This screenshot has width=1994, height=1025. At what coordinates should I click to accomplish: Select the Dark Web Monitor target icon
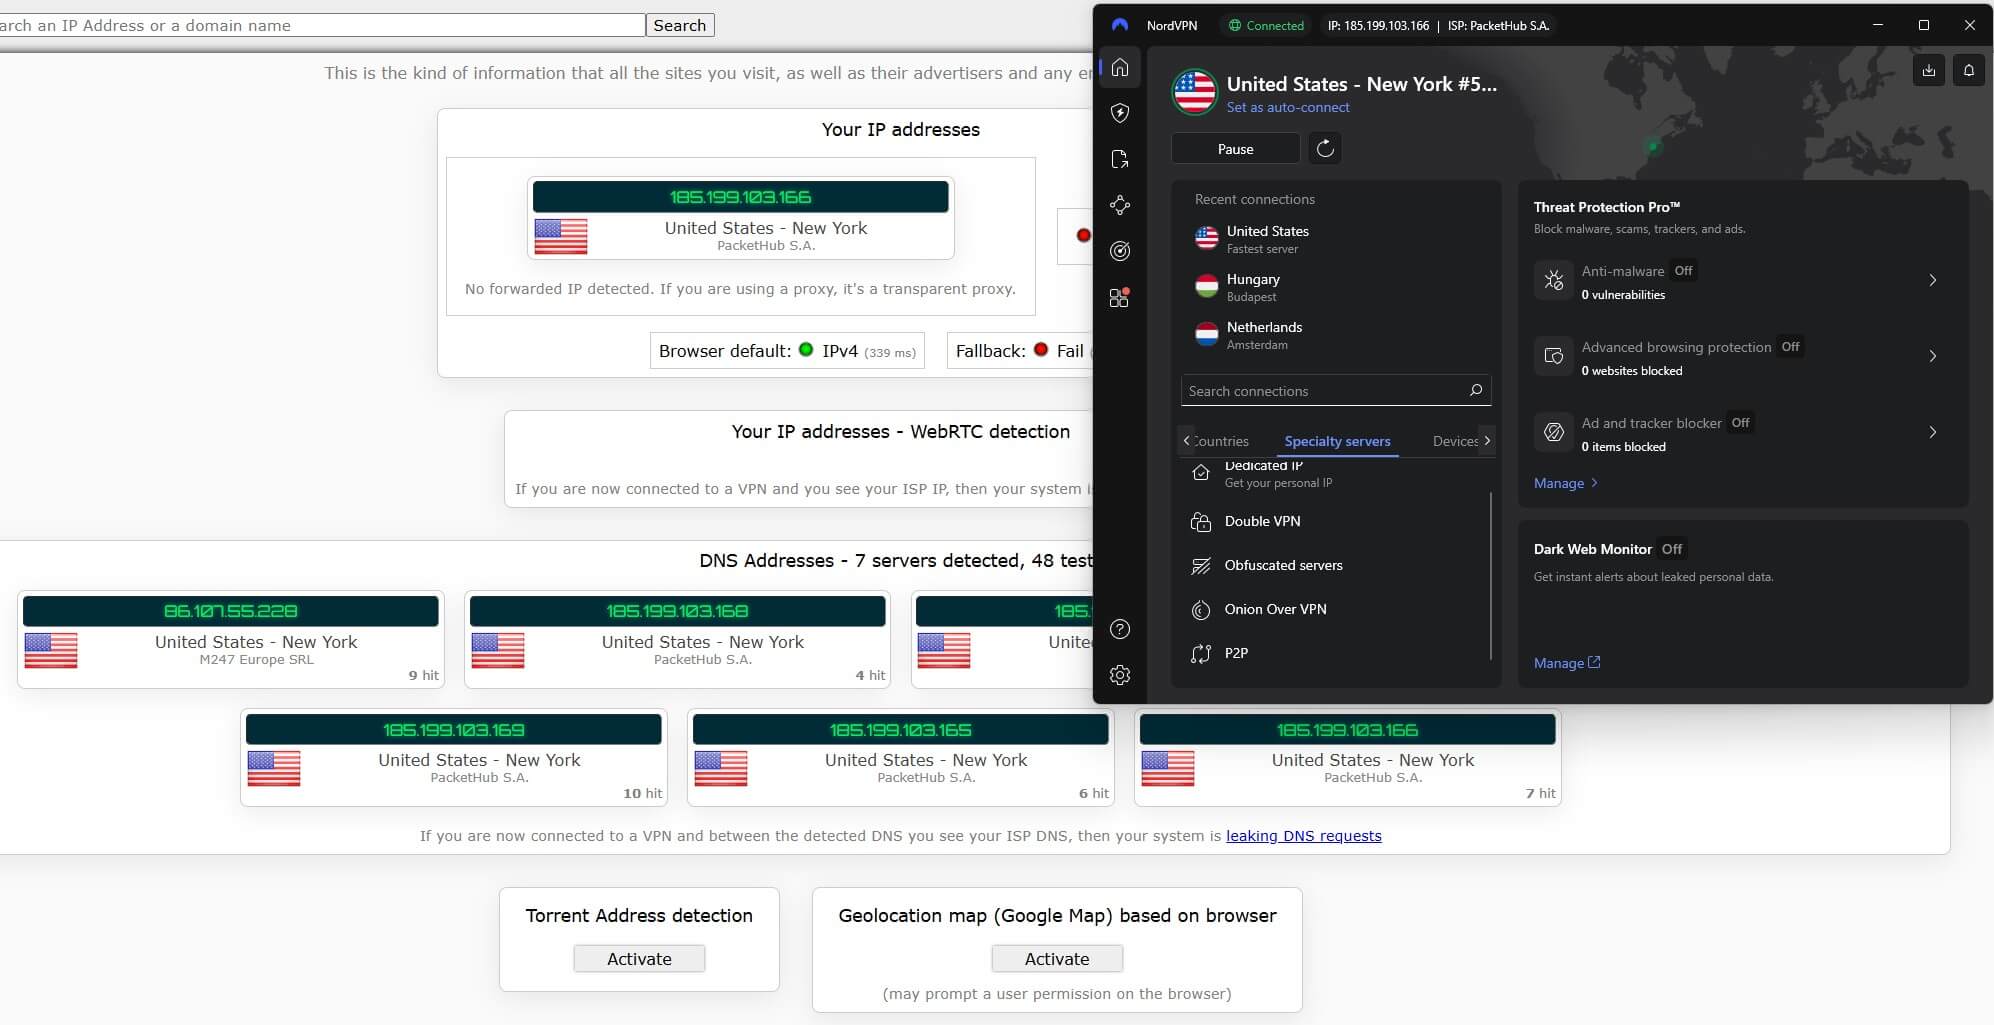[x=1120, y=250]
